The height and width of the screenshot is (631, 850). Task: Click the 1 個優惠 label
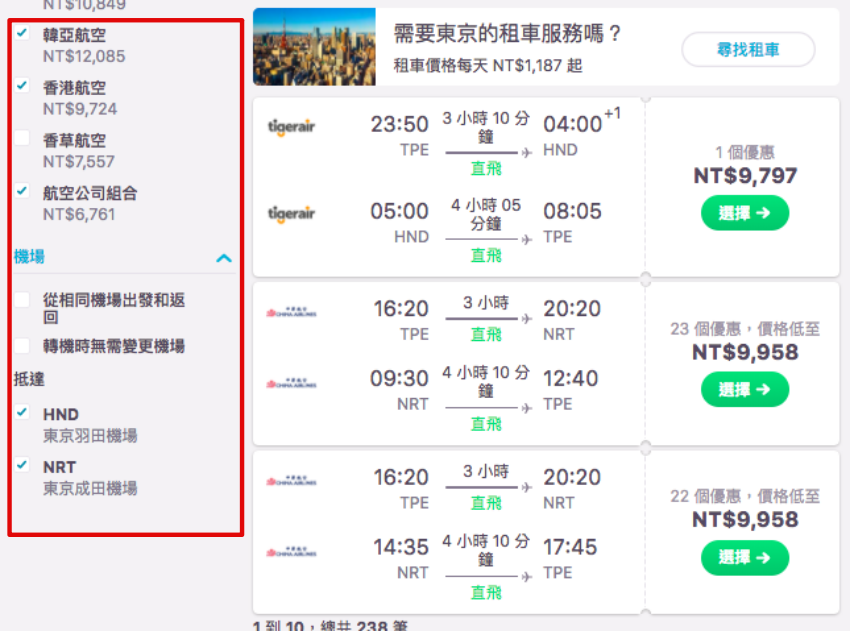[745, 152]
